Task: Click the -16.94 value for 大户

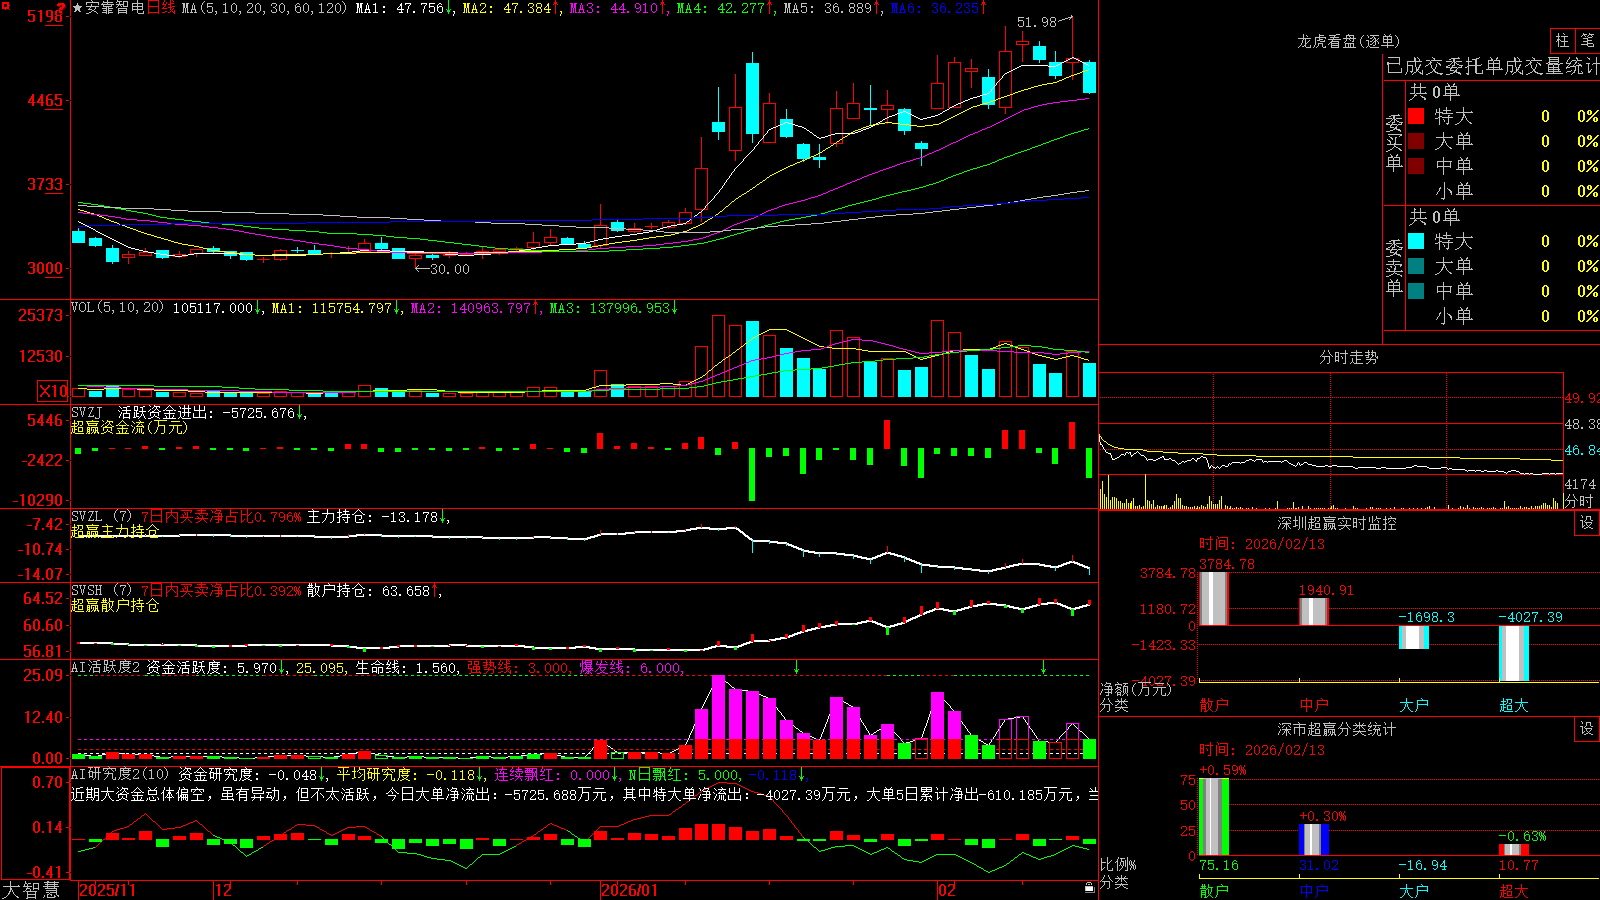Action: tap(1423, 865)
